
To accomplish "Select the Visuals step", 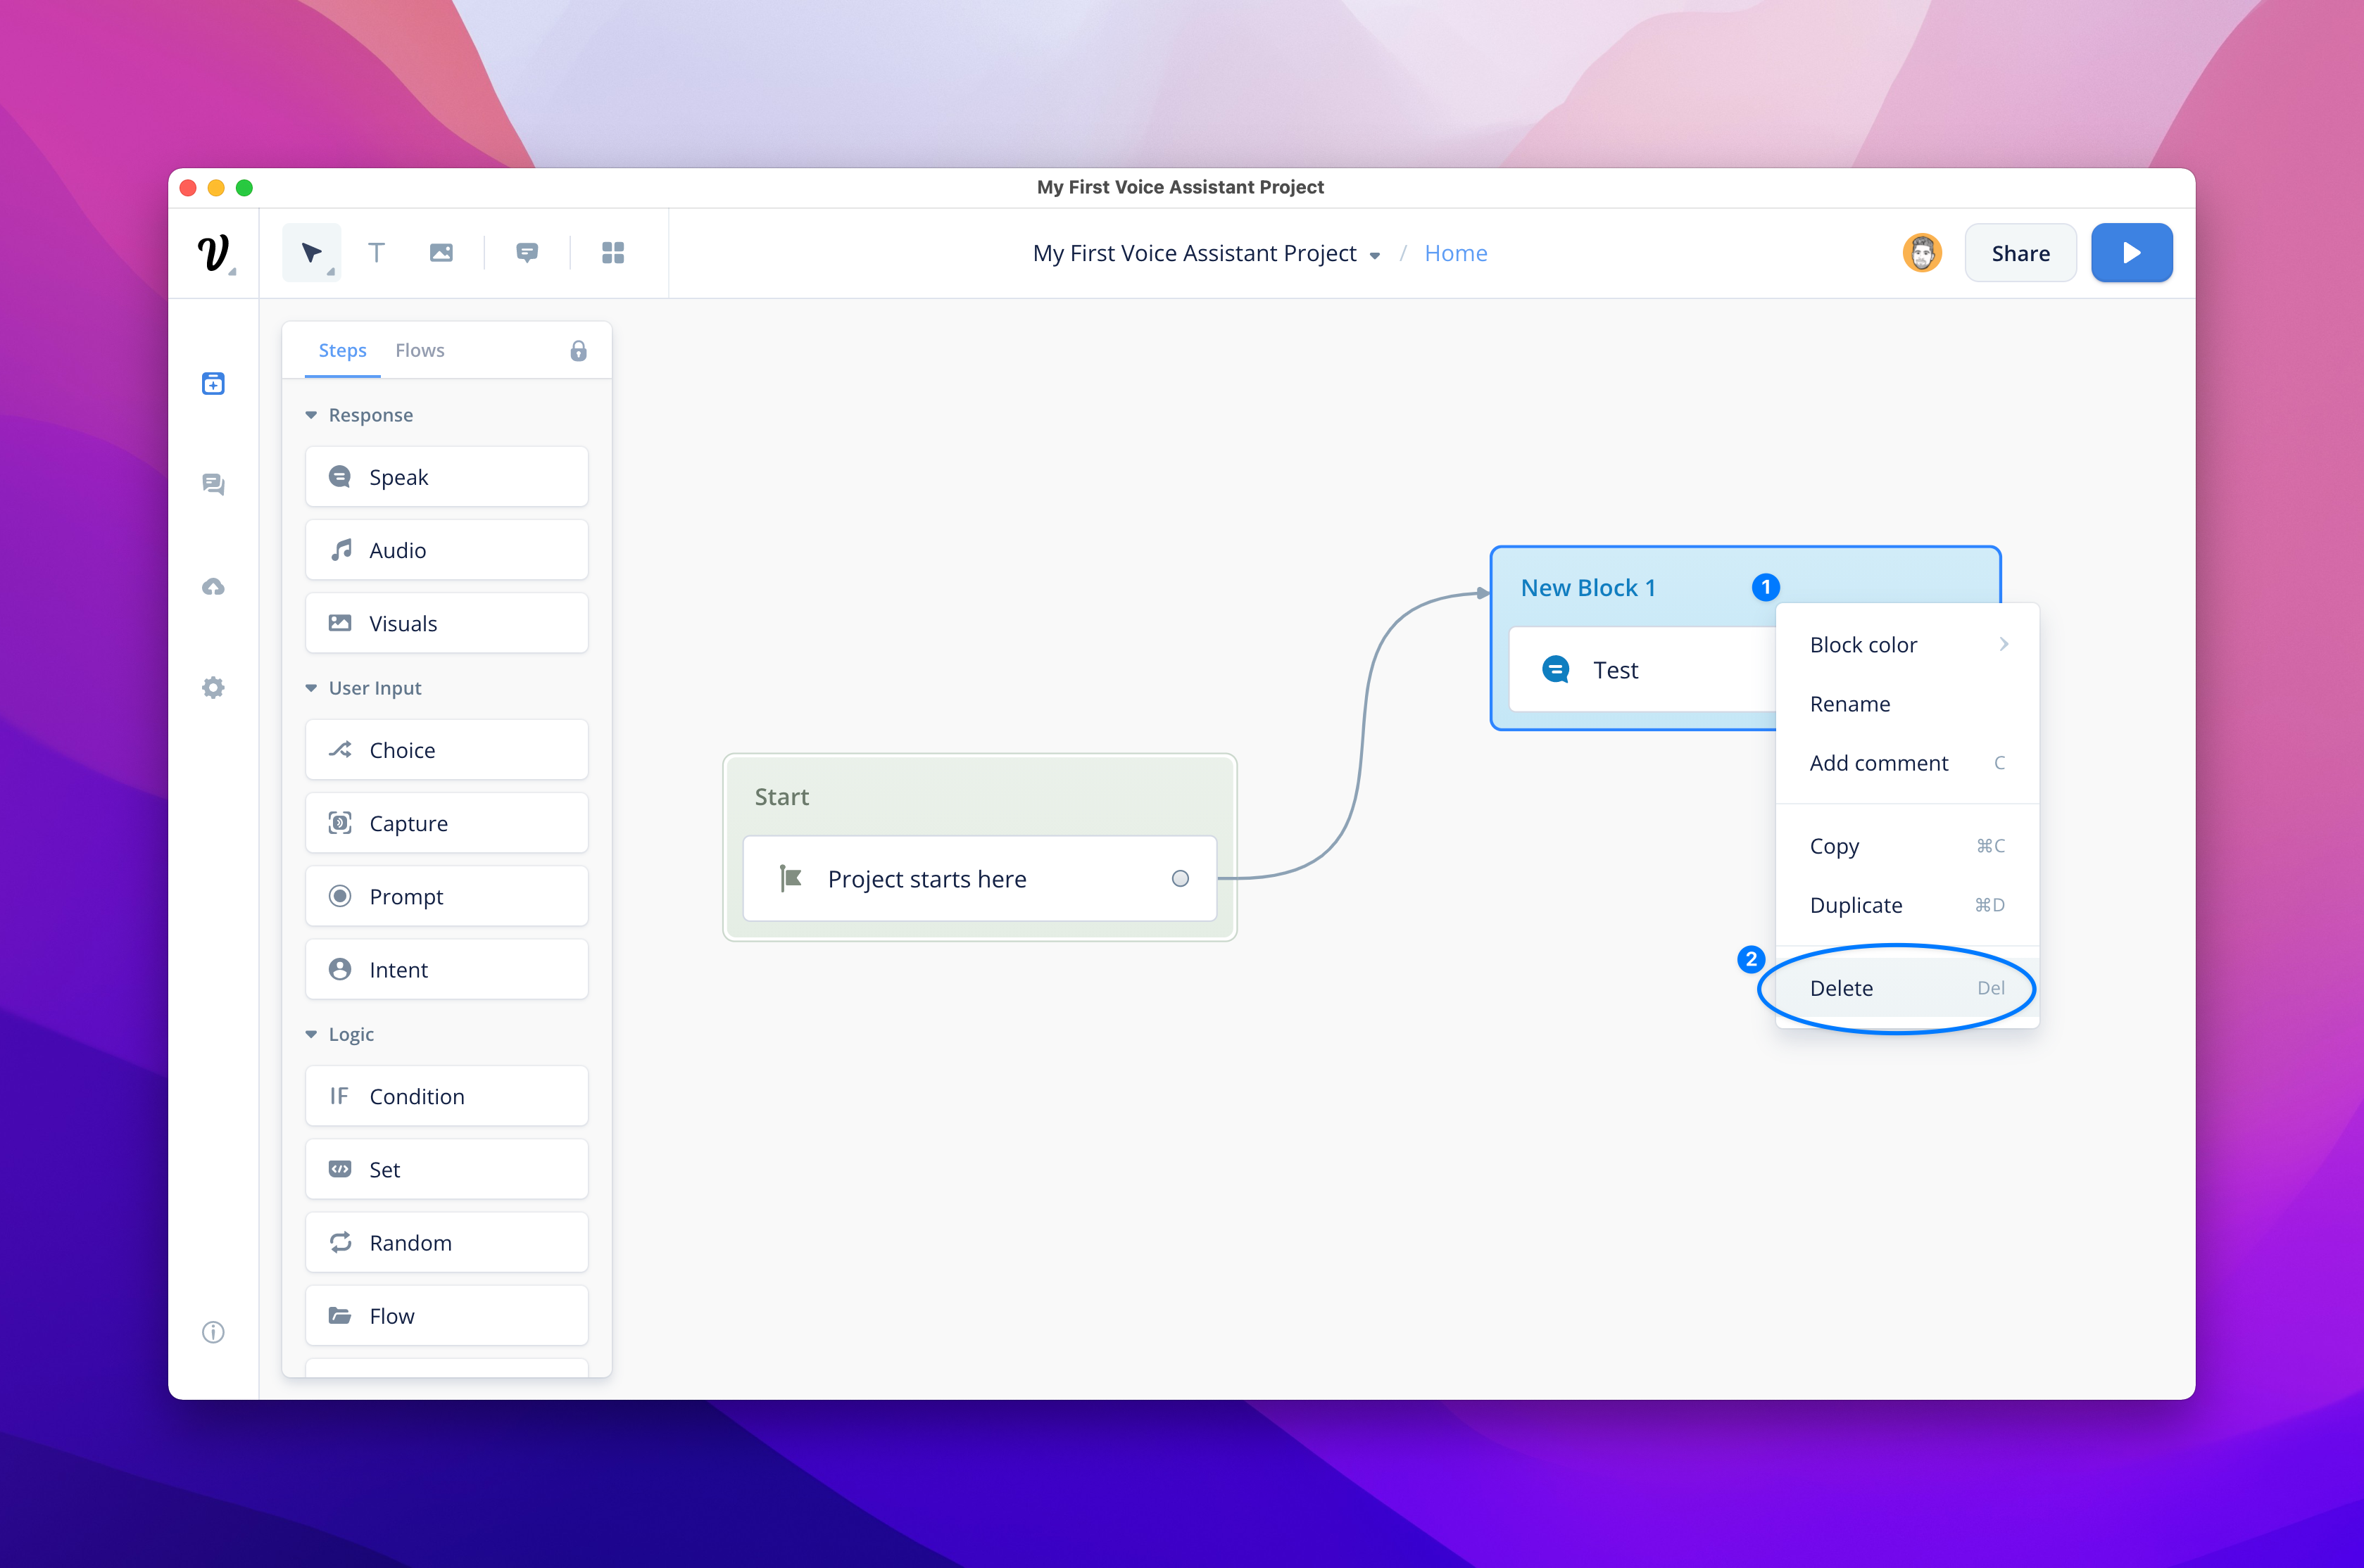I will pos(447,623).
